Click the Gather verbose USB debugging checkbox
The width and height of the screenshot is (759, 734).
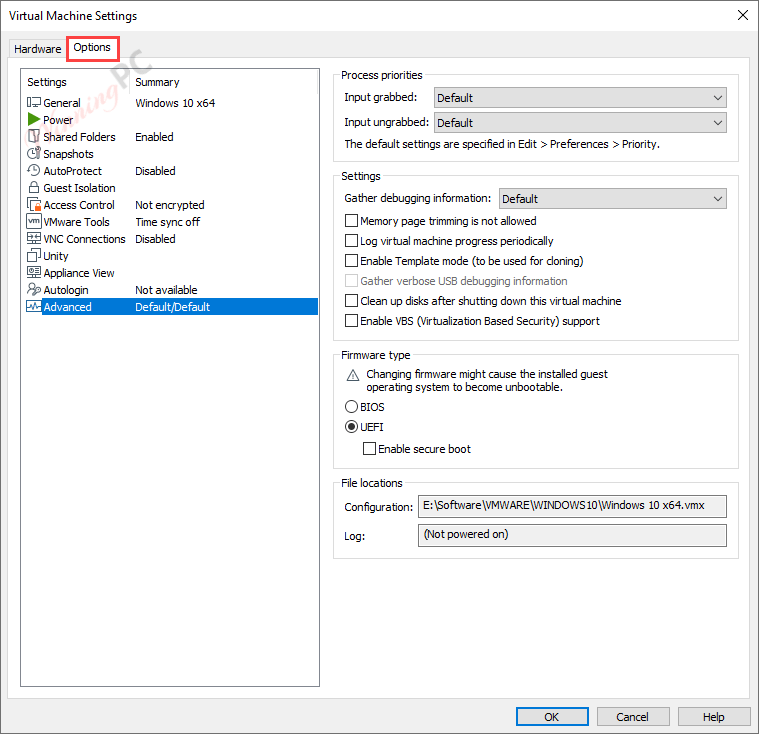[351, 281]
